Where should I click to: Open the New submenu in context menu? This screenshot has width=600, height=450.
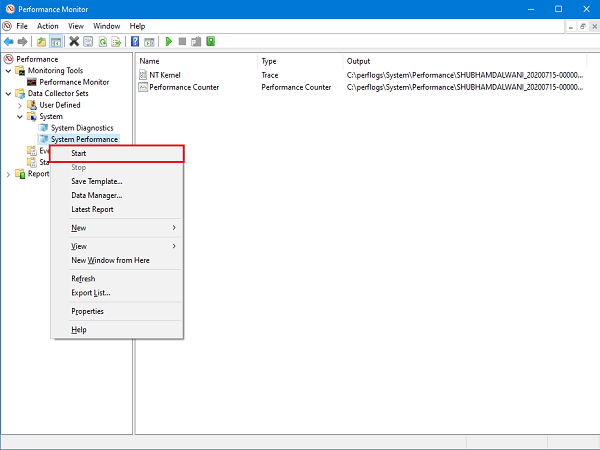click(117, 228)
